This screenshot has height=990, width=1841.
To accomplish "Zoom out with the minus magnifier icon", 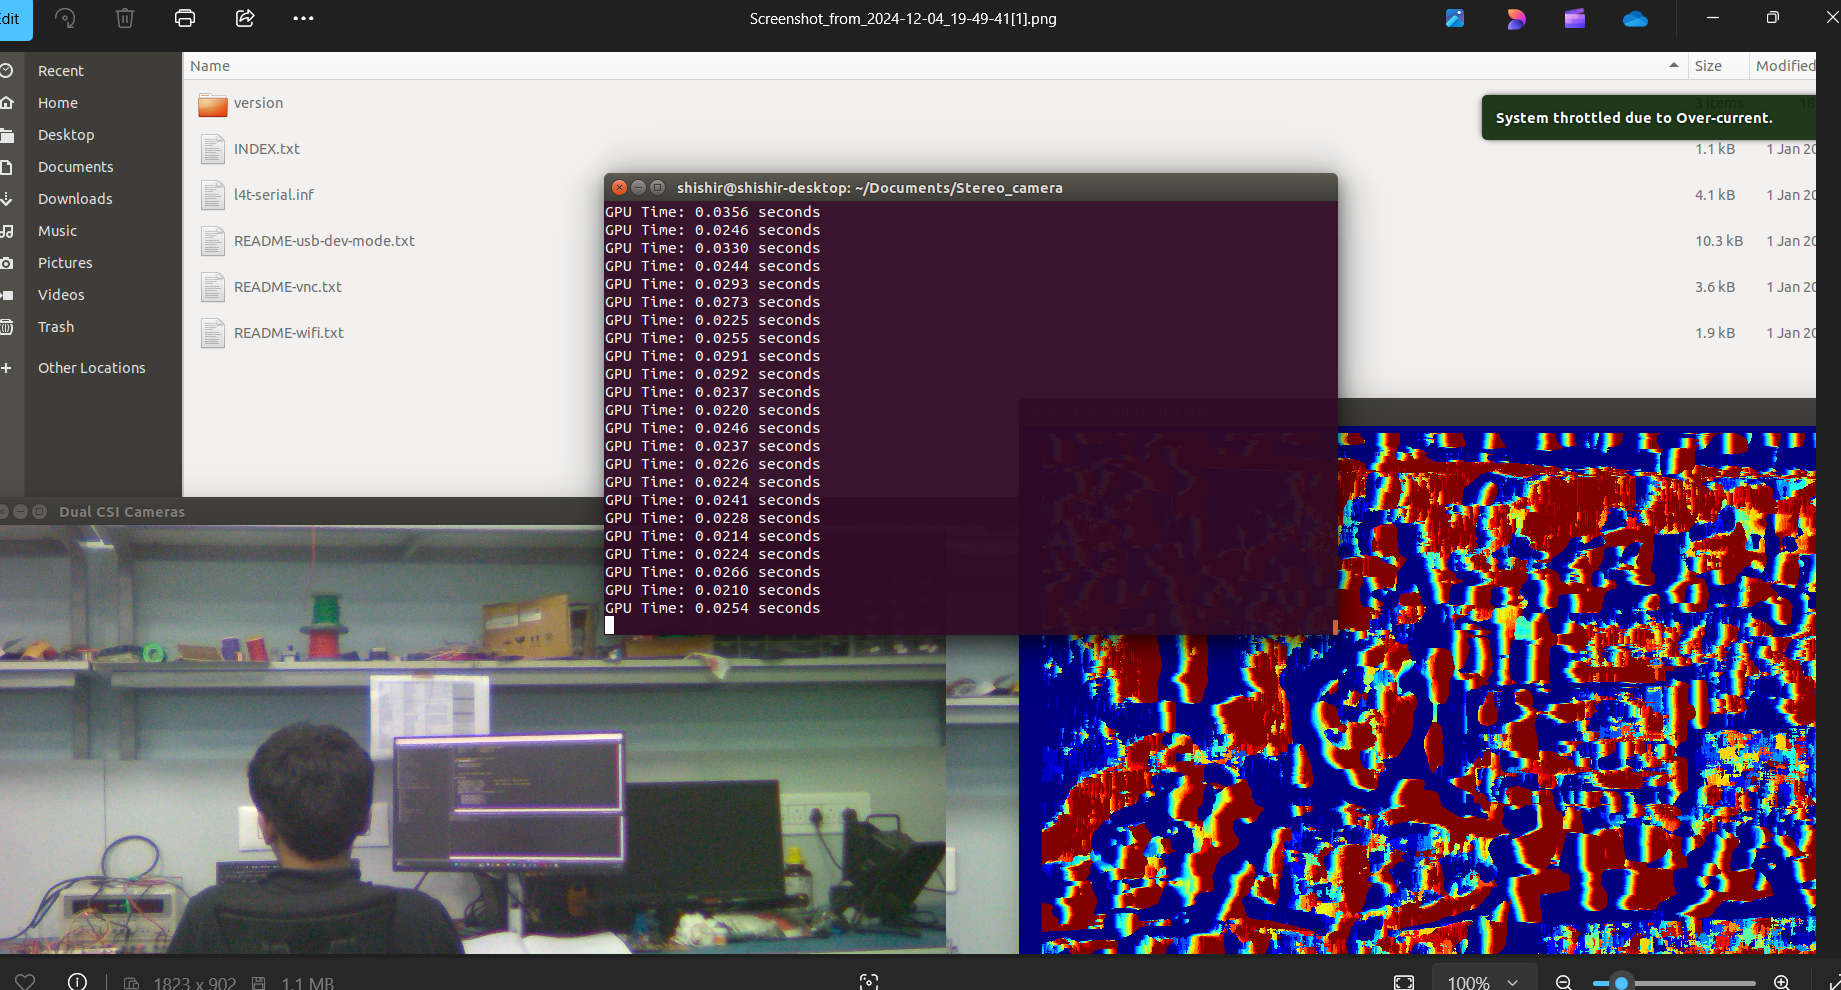I will coord(1564,982).
